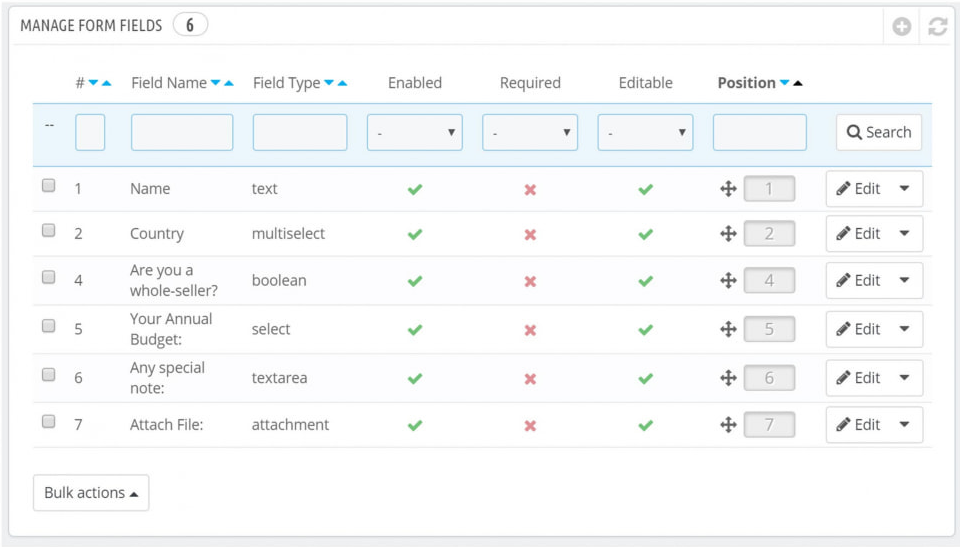This screenshot has width=960, height=547.
Task: Select checkbox for Name row
Action: (x=48, y=185)
